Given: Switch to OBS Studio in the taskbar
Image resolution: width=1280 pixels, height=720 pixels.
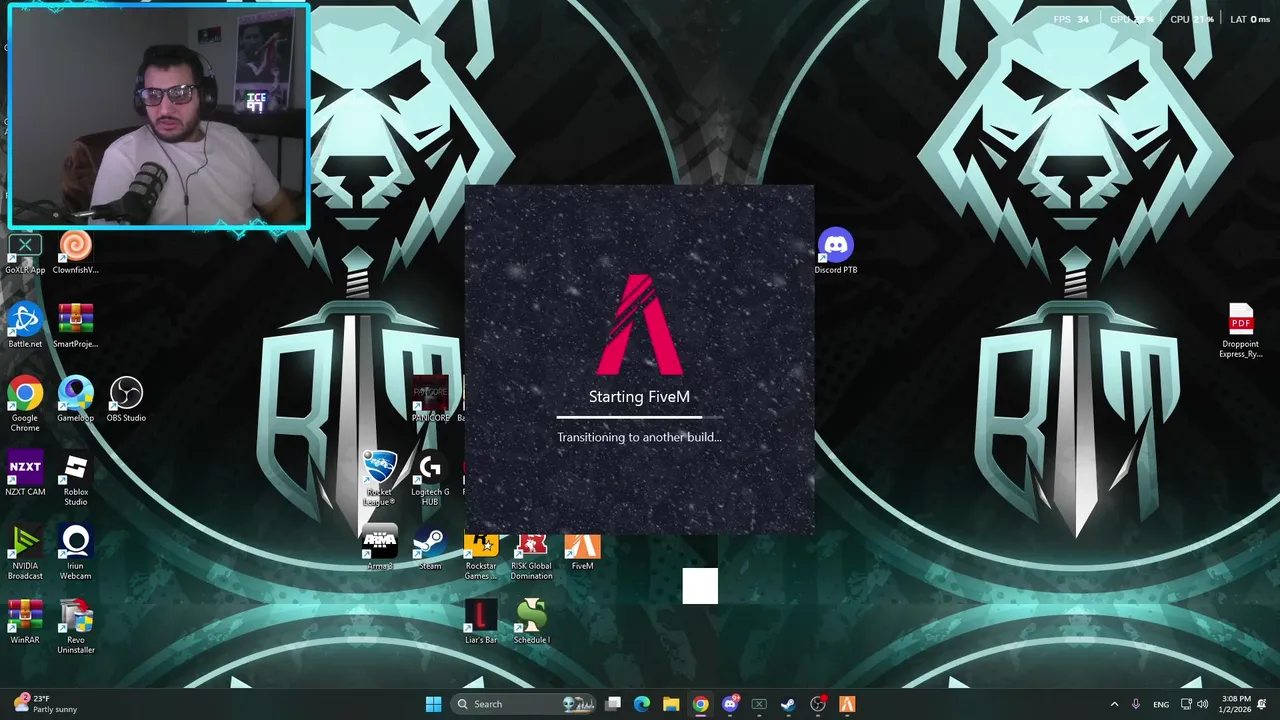Looking at the screenshot, I should click(x=818, y=704).
